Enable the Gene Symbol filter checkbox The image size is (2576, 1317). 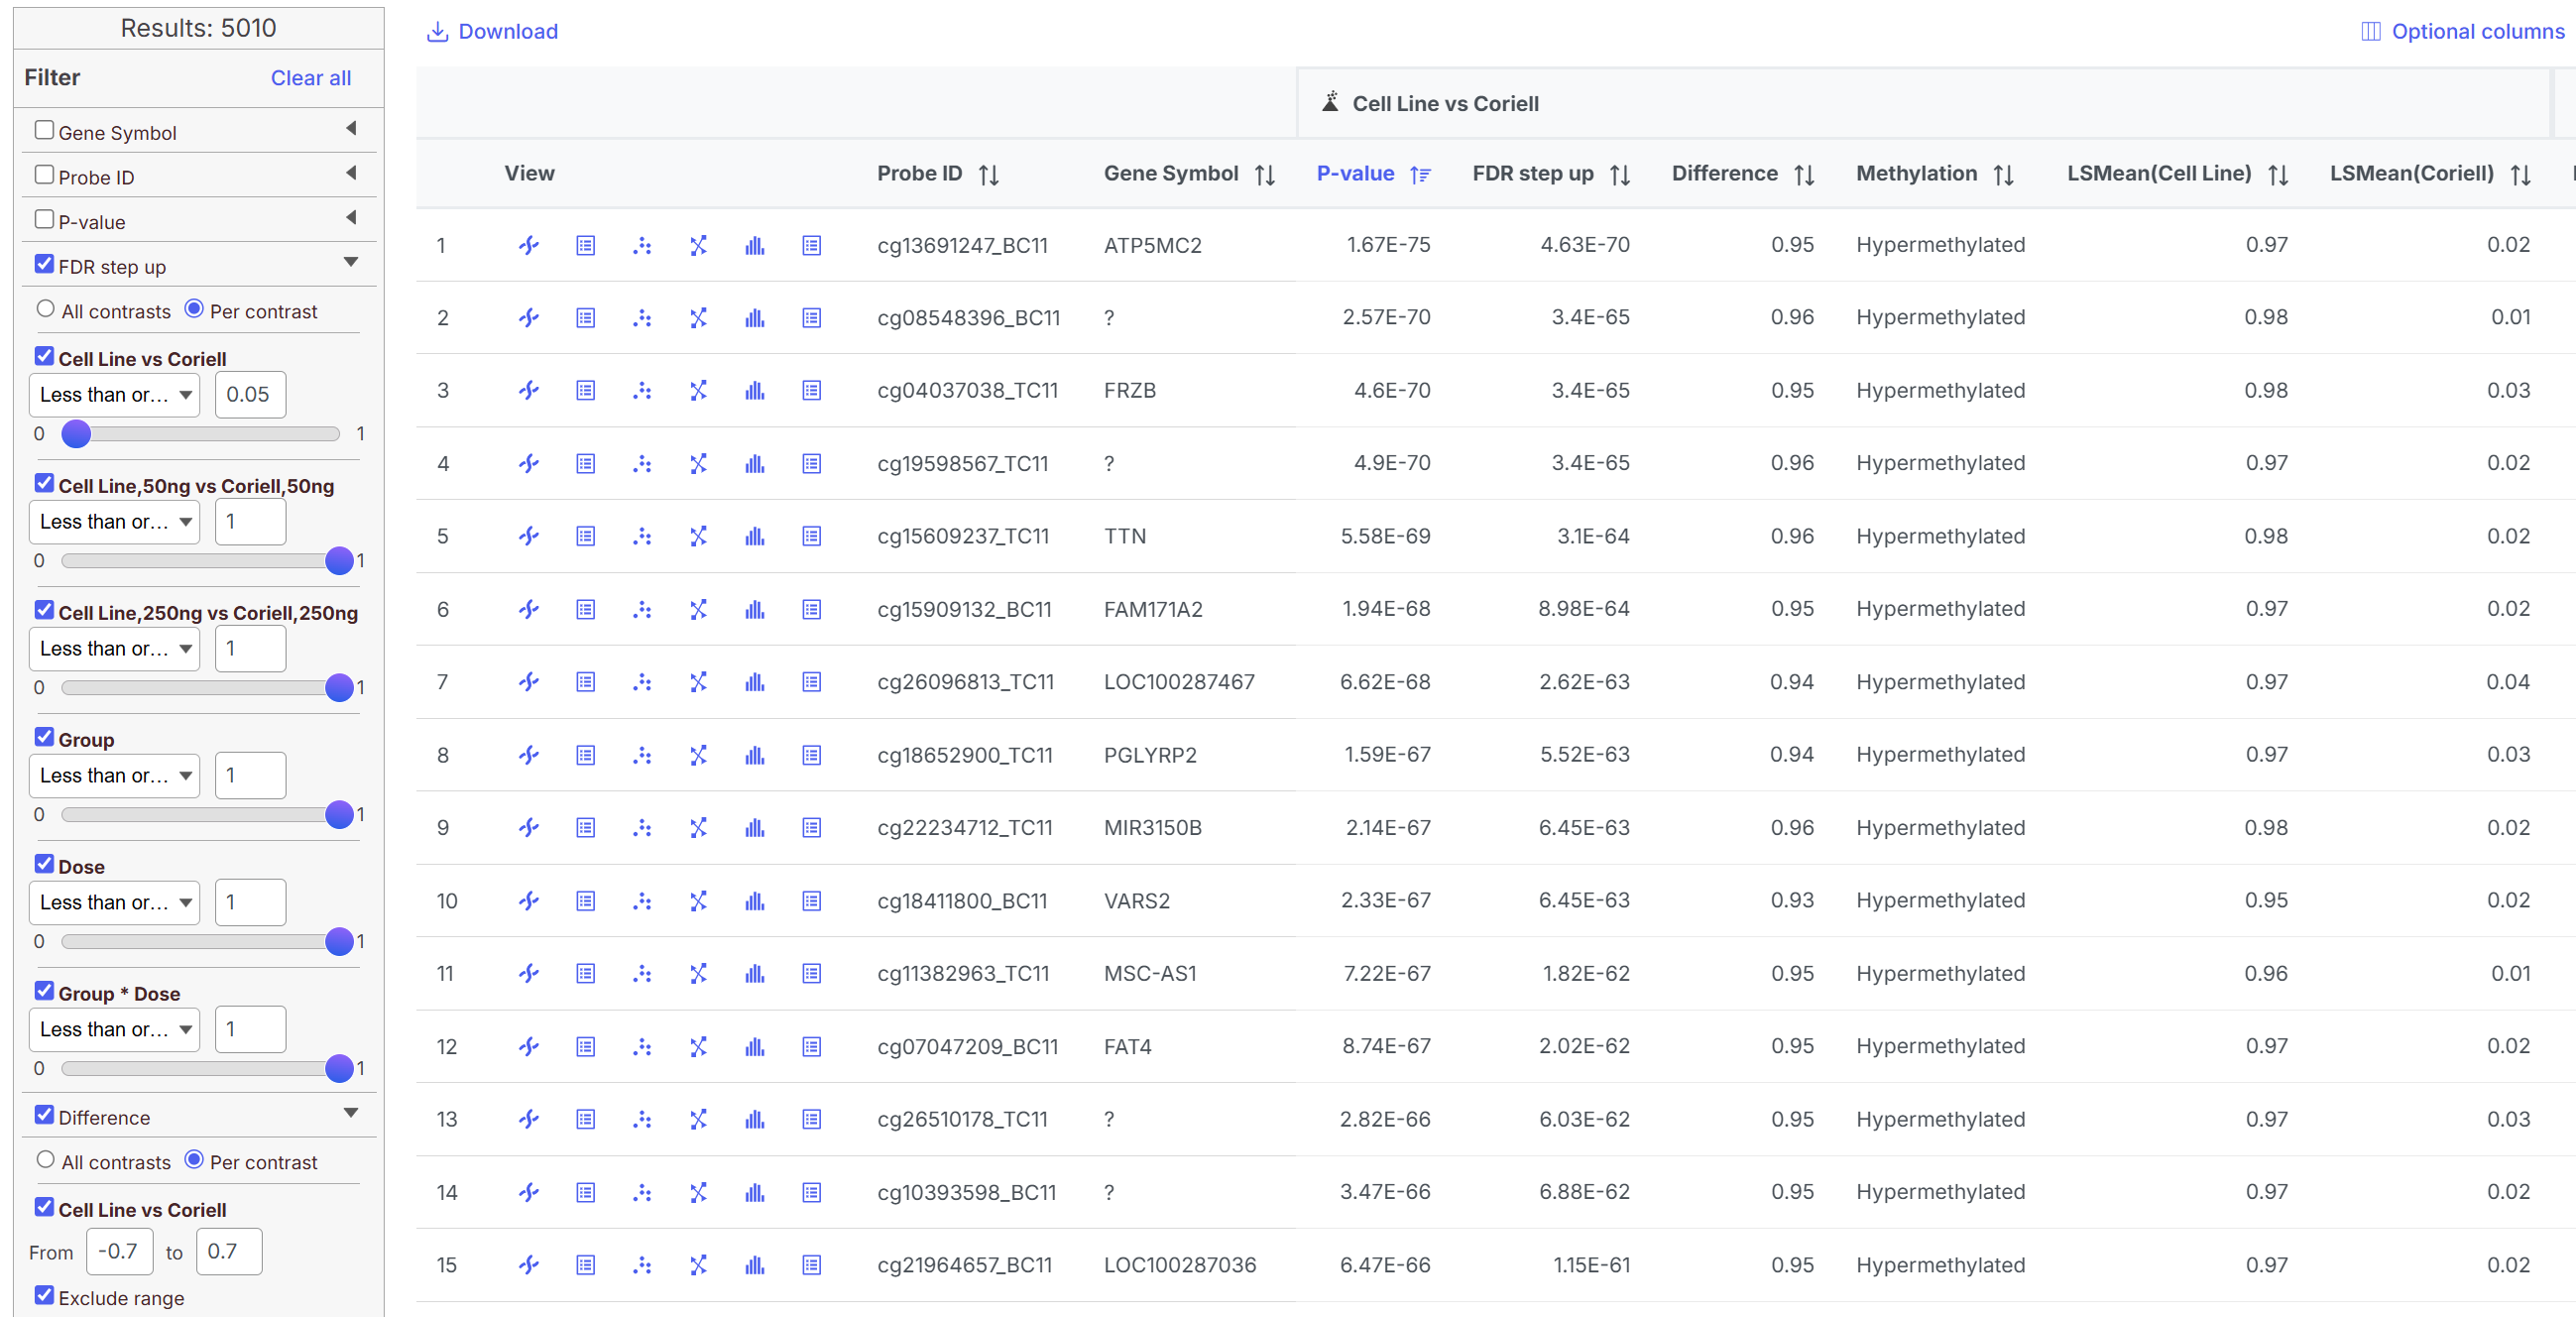[x=44, y=131]
